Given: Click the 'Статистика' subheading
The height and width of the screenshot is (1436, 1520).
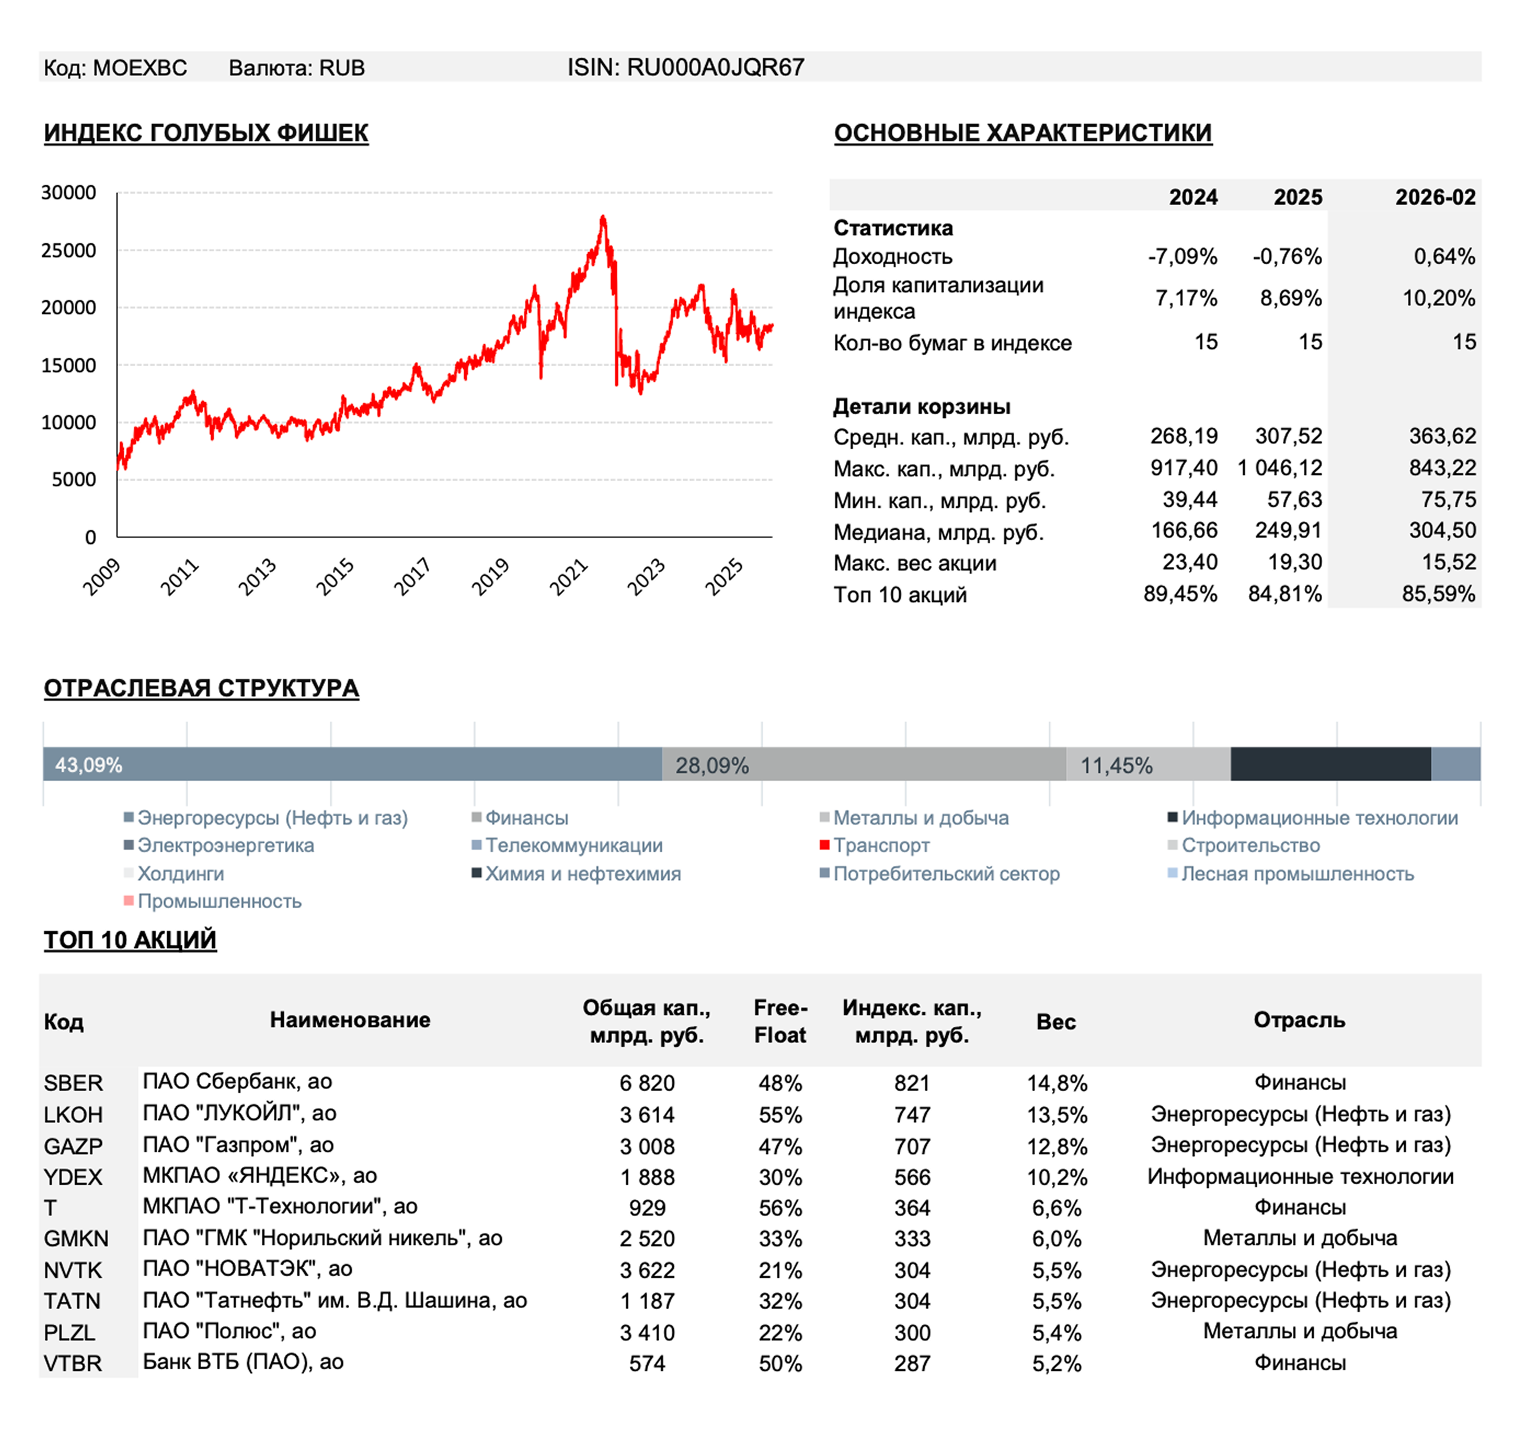Looking at the screenshot, I should click(893, 228).
